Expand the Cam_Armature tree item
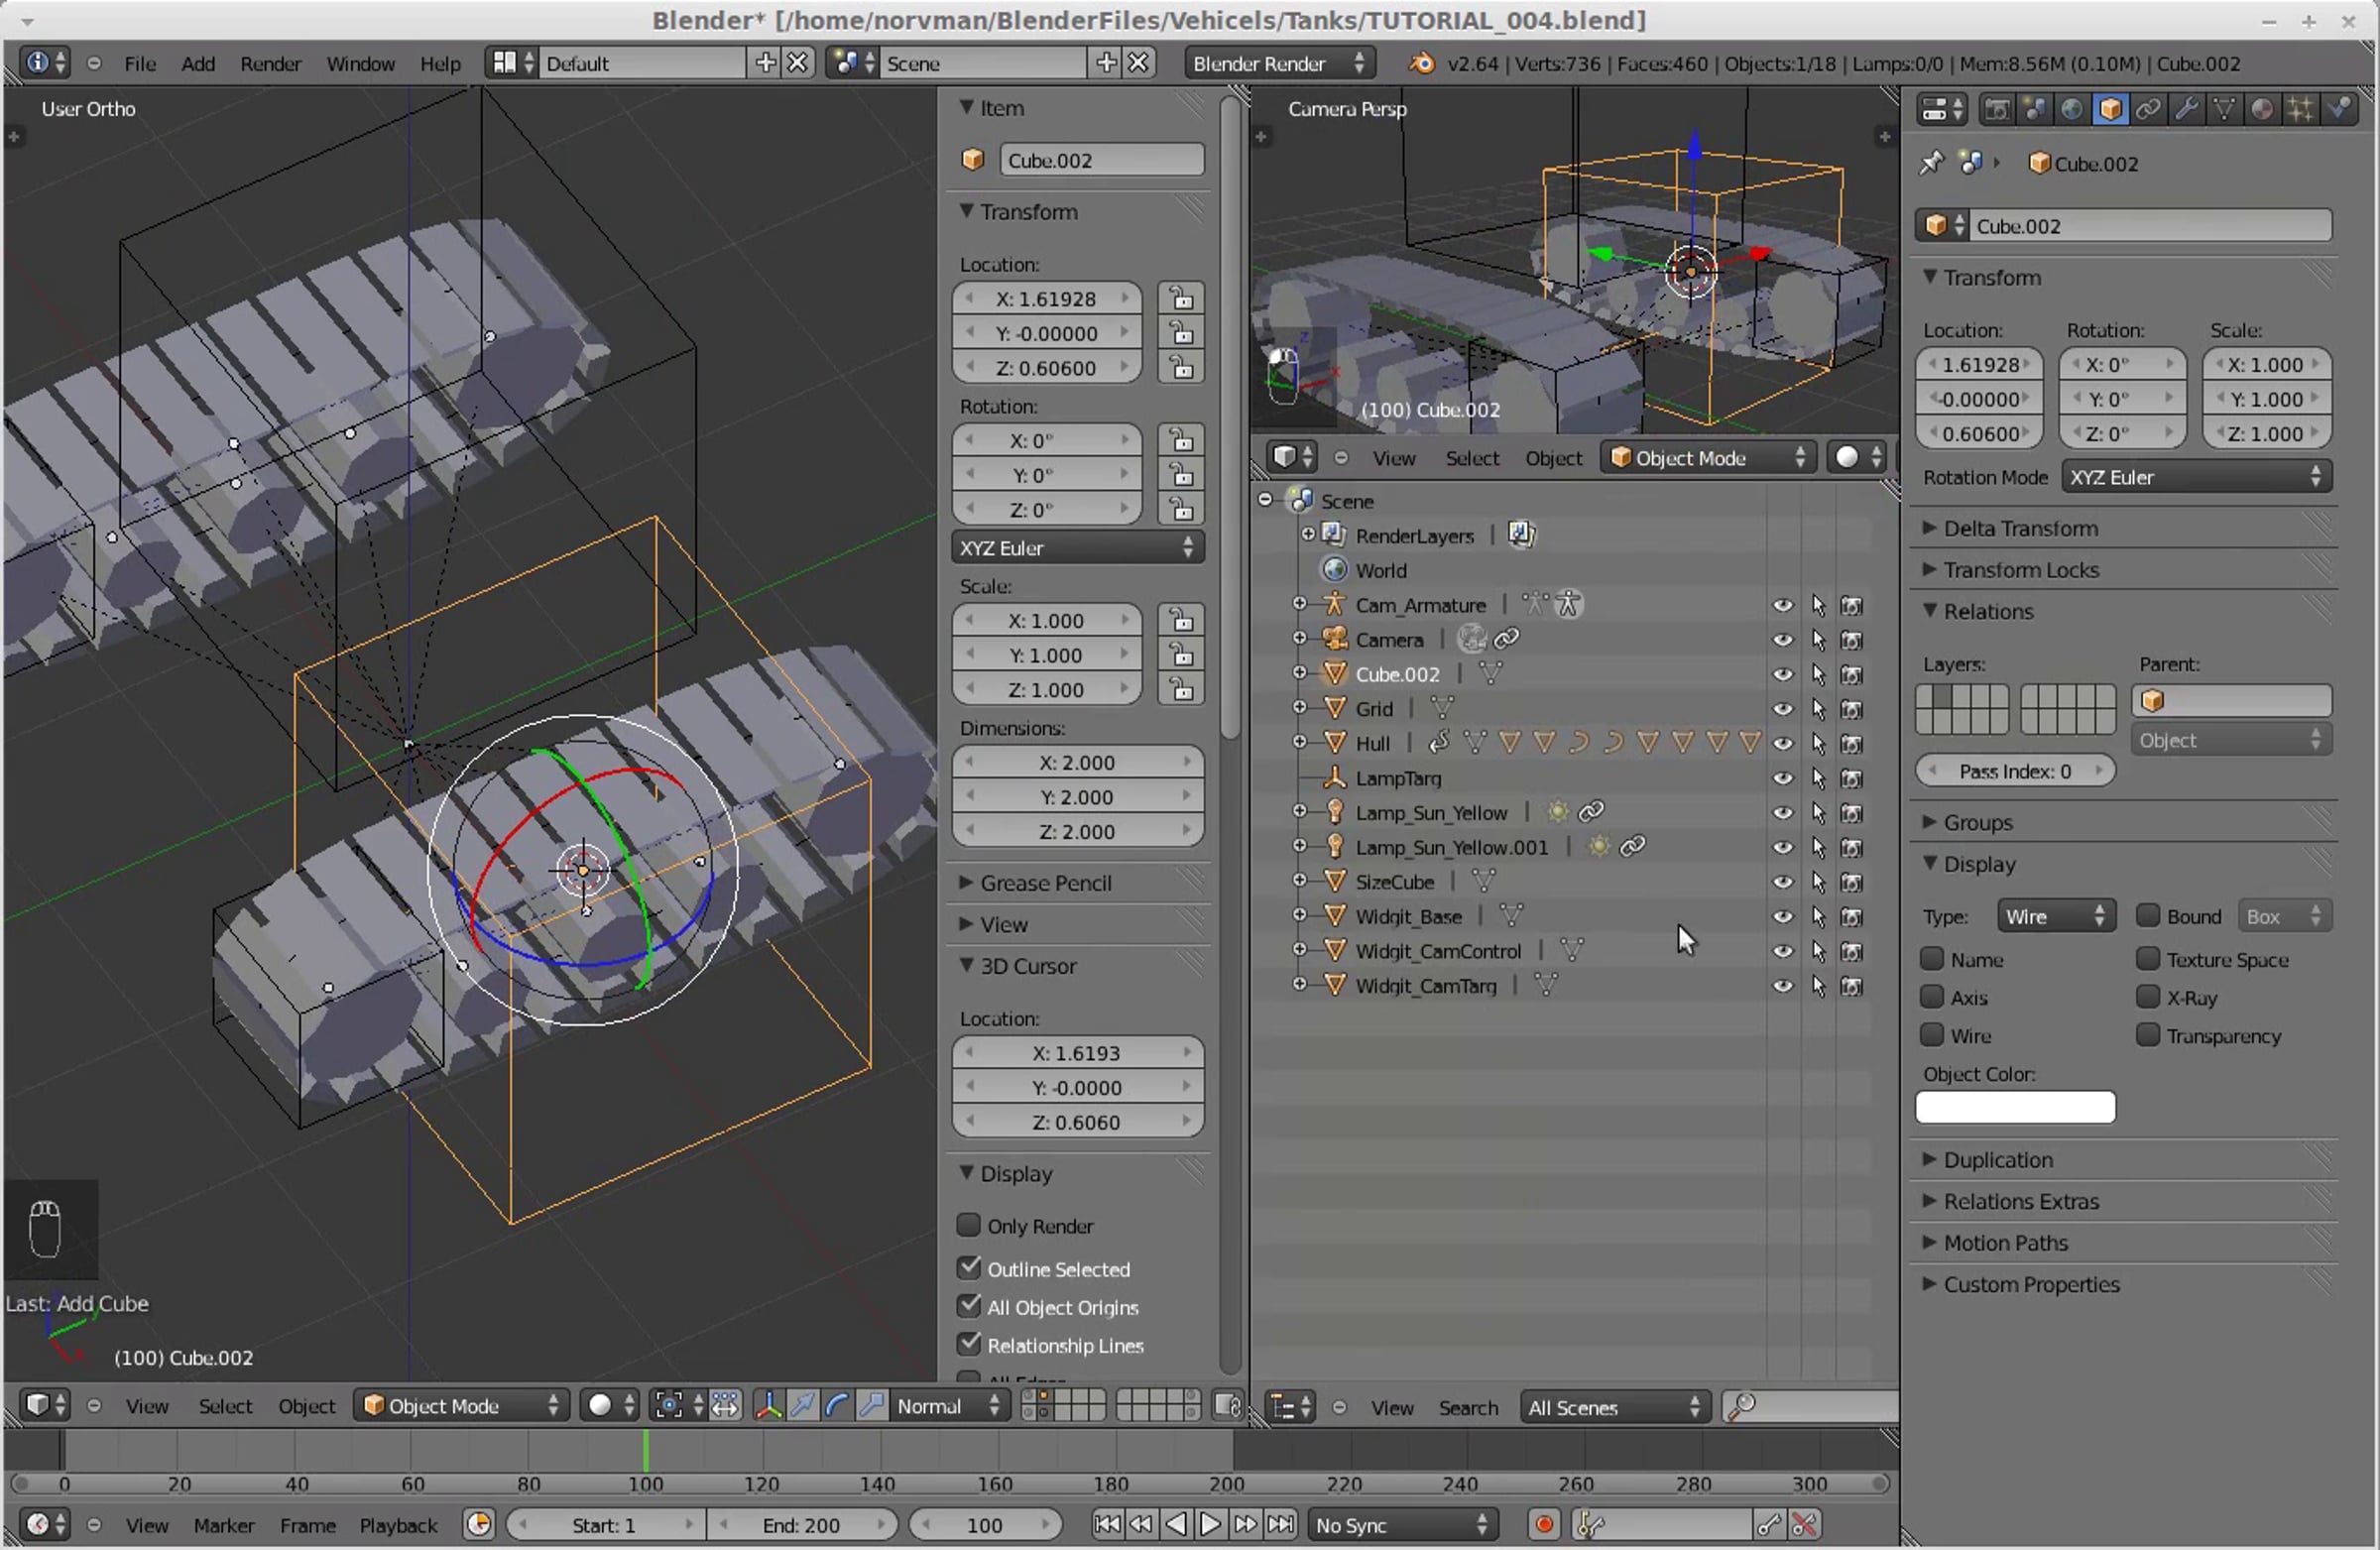Image resolution: width=2380 pixels, height=1550 pixels. pyautogui.click(x=1299, y=605)
